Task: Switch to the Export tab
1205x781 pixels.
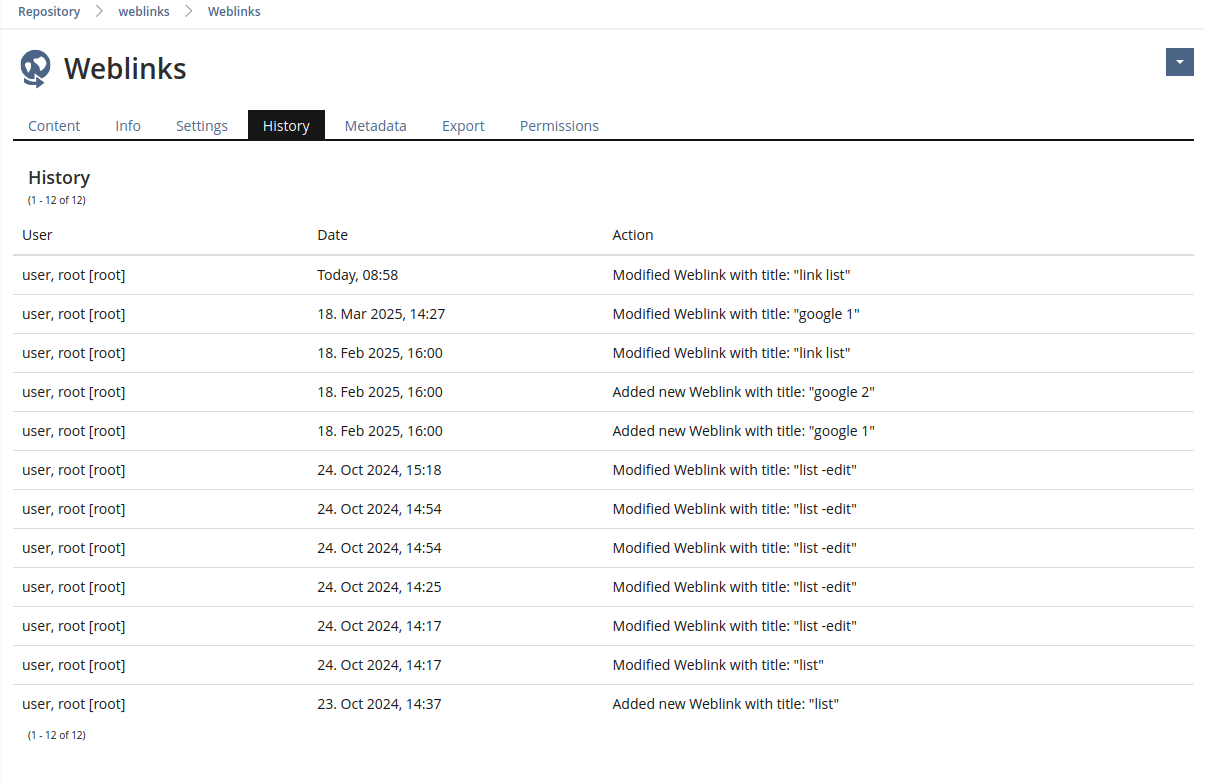Action: click(x=463, y=126)
